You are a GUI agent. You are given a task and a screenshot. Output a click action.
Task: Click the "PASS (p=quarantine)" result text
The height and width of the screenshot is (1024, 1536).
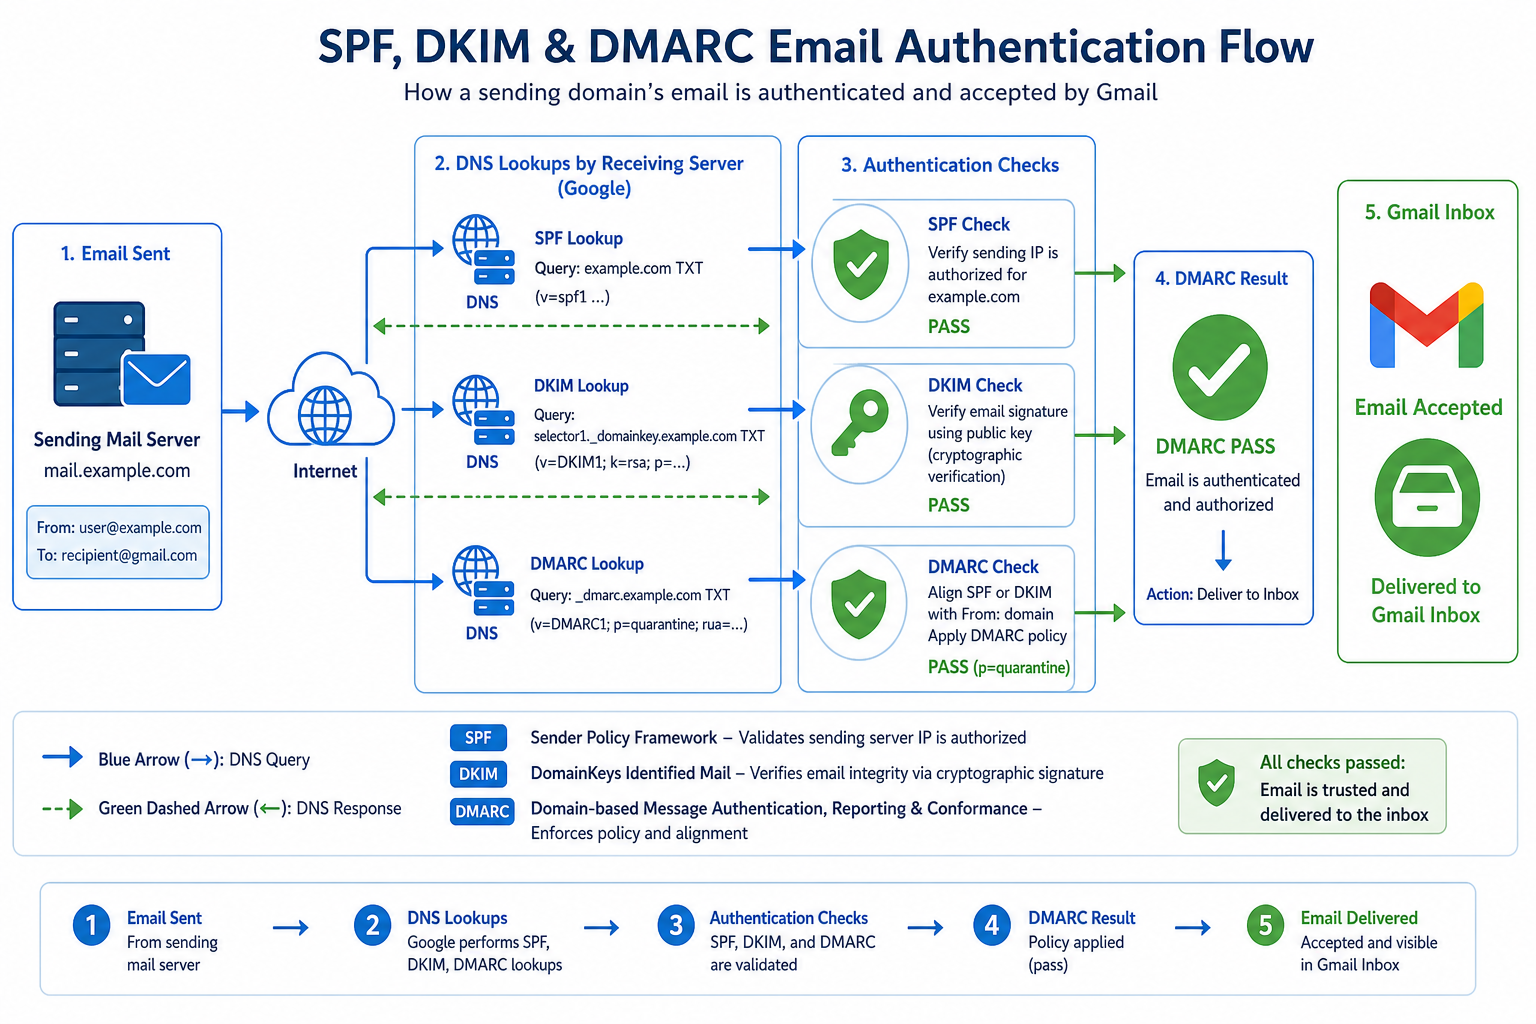pyautogui.click(x=999, y=667)
